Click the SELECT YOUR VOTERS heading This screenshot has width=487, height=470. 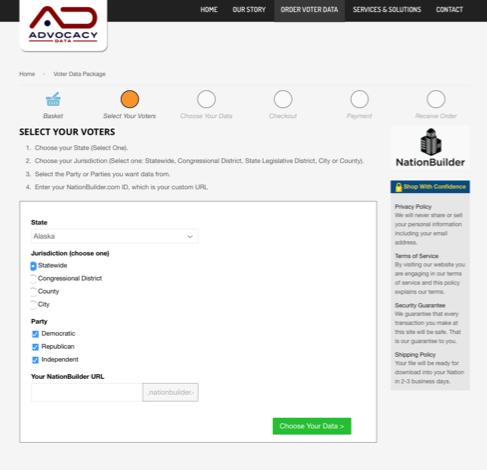[67, 132]
